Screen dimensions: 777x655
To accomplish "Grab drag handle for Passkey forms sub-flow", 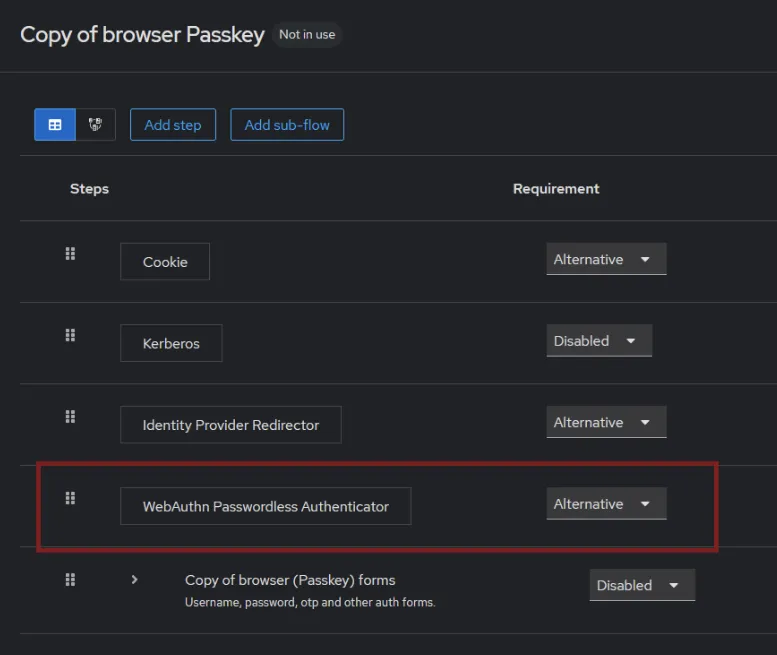I will (70, 580).
